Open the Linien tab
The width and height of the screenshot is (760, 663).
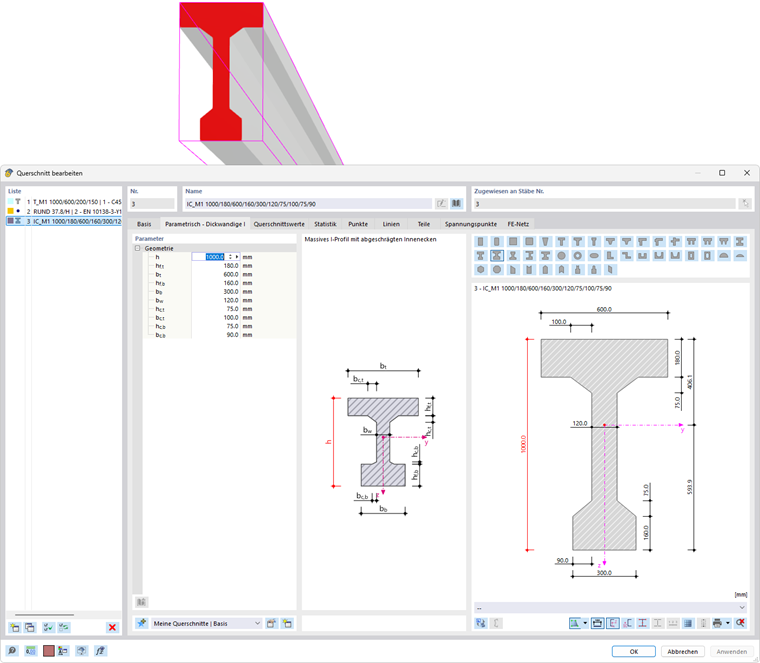pos(391,224)
